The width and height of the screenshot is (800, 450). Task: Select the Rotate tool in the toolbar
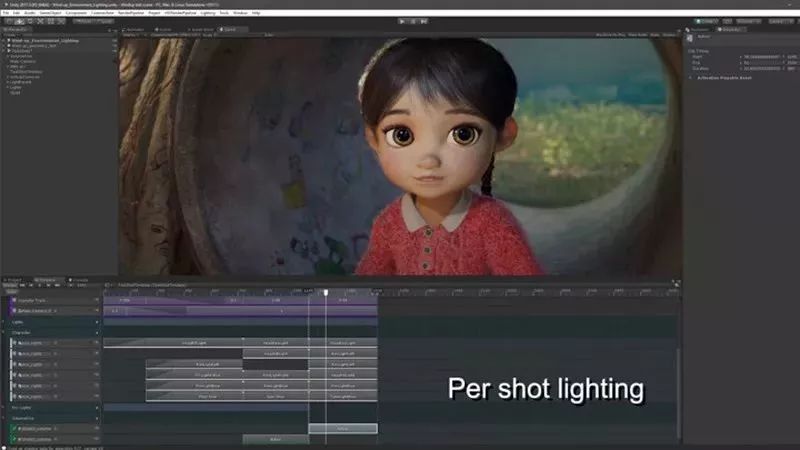[x=30, y=21]
